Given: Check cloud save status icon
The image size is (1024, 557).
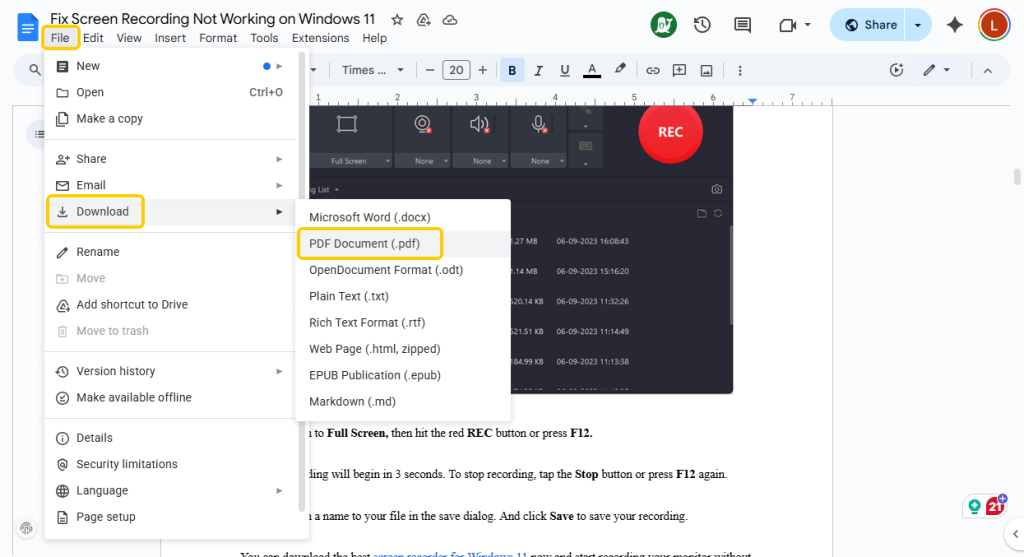Looking at the screenshot, I should coord(450,20).
